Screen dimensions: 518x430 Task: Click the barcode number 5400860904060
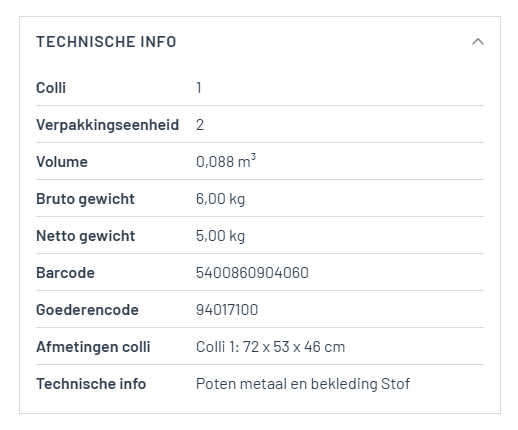point(252,273)
